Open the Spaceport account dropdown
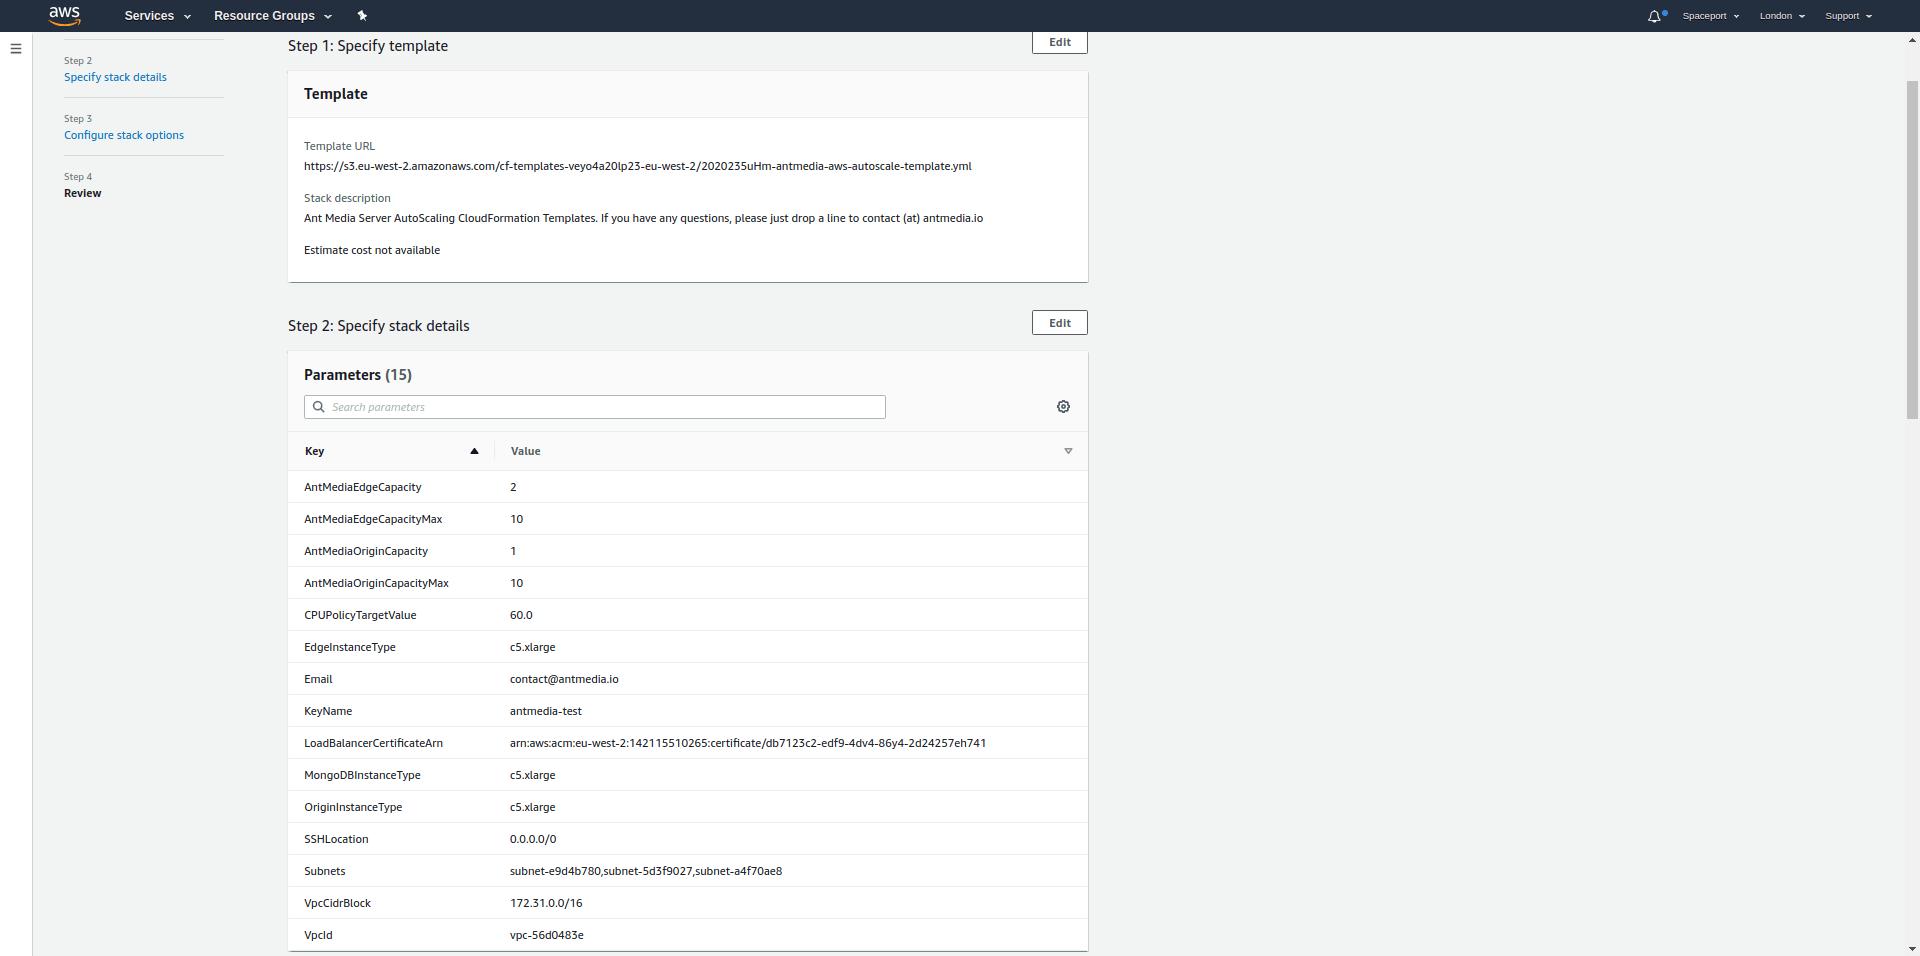This screenshot has width=1920, height=956. 1711,16
